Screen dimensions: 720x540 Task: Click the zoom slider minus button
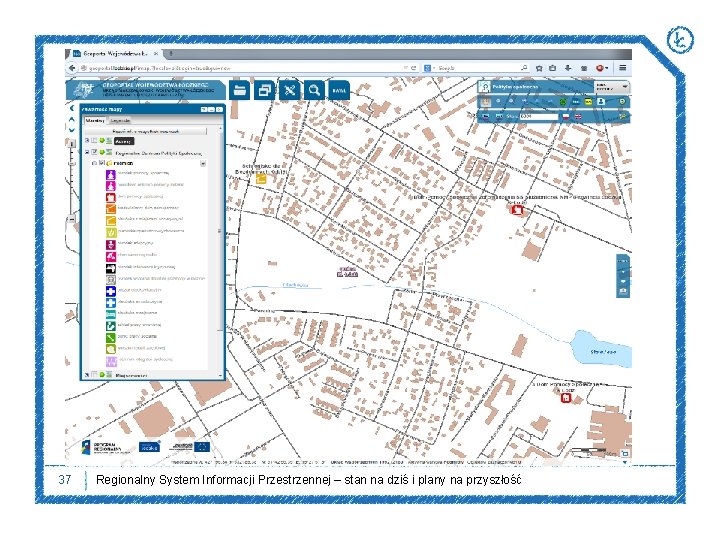(72, 219)
